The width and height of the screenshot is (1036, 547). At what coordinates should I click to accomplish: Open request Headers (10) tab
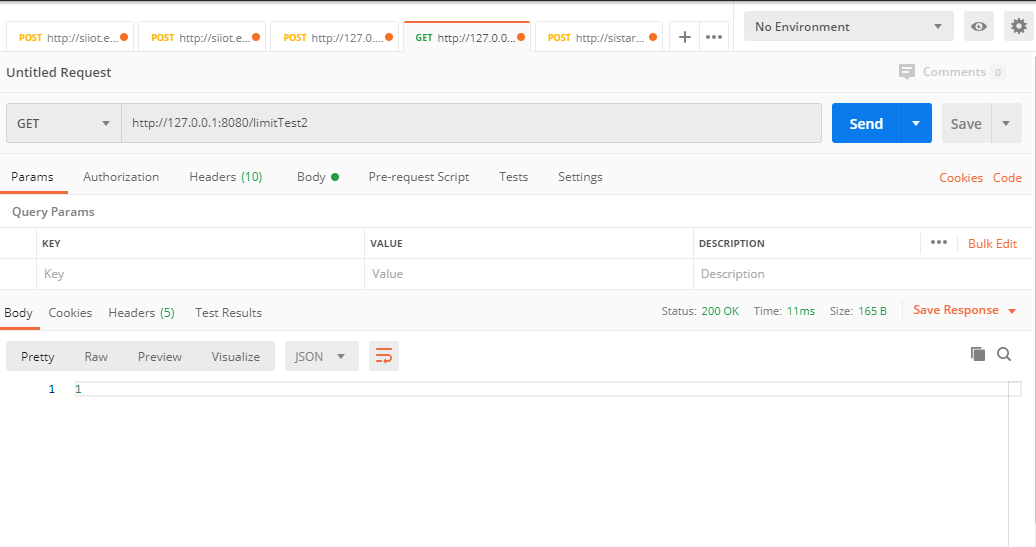226,177
